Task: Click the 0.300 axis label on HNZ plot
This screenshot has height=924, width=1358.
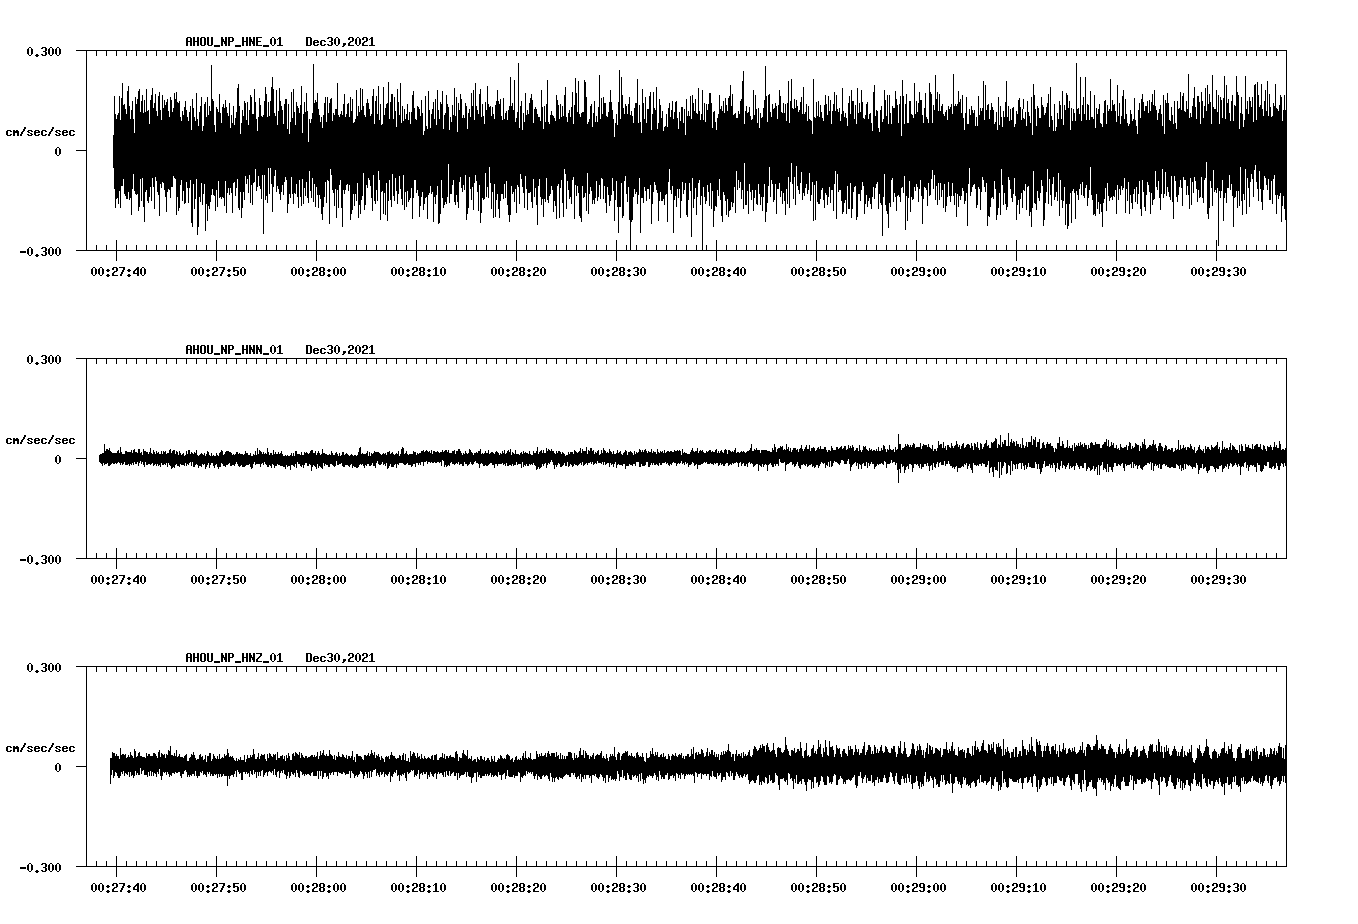Action: pos(44,667)
